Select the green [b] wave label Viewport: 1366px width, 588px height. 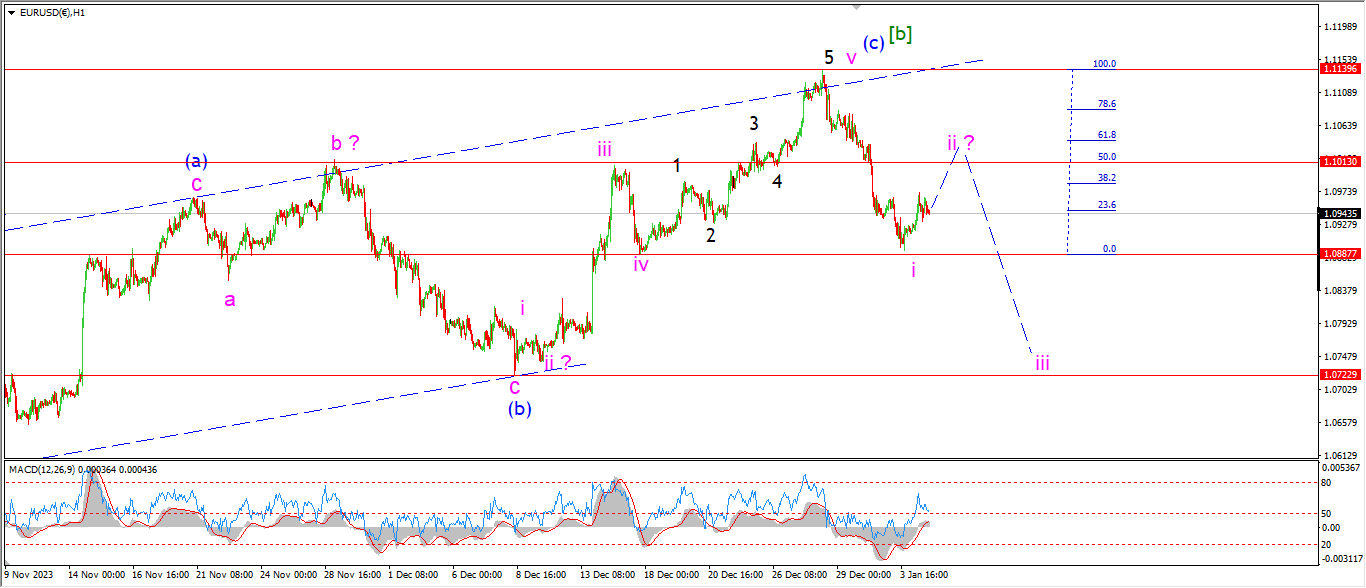click(900, 34)
